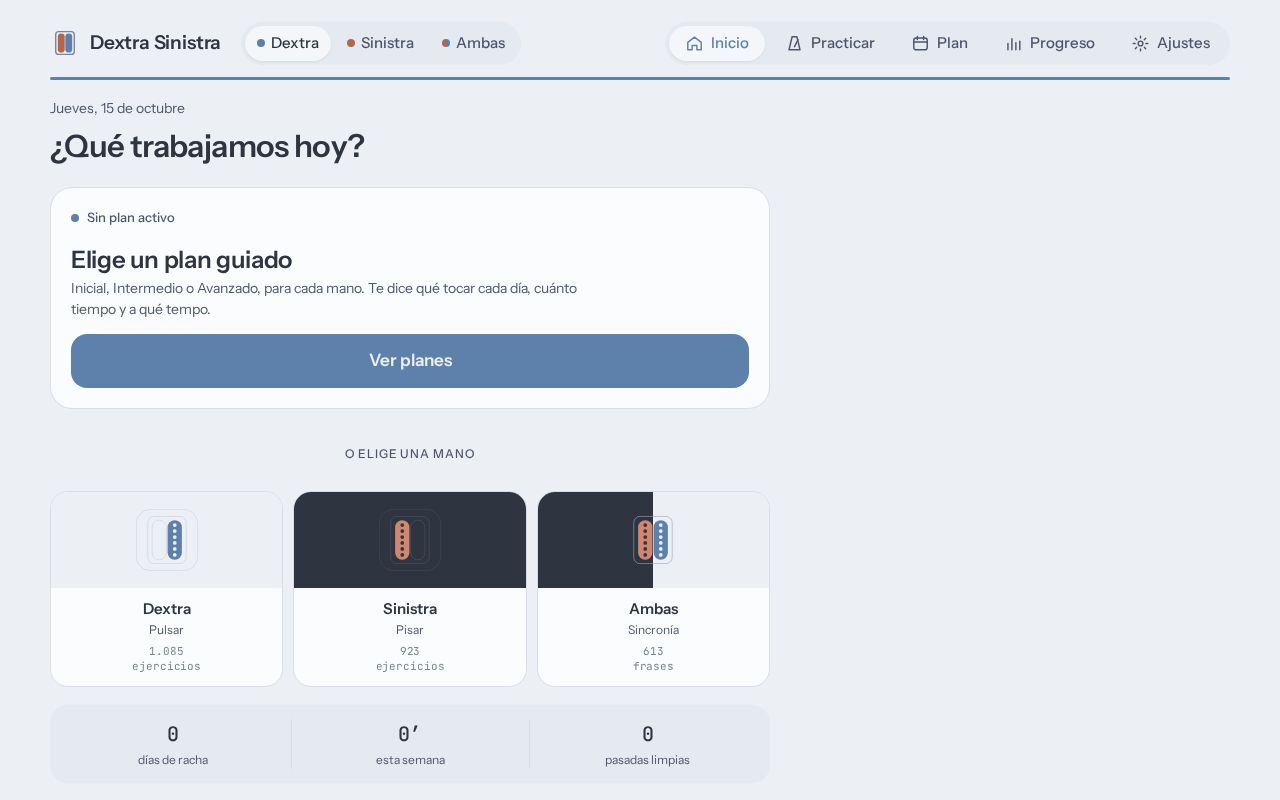1280x800 pixels.
Task: Click the esta semana stat
Action: point(410,745)
